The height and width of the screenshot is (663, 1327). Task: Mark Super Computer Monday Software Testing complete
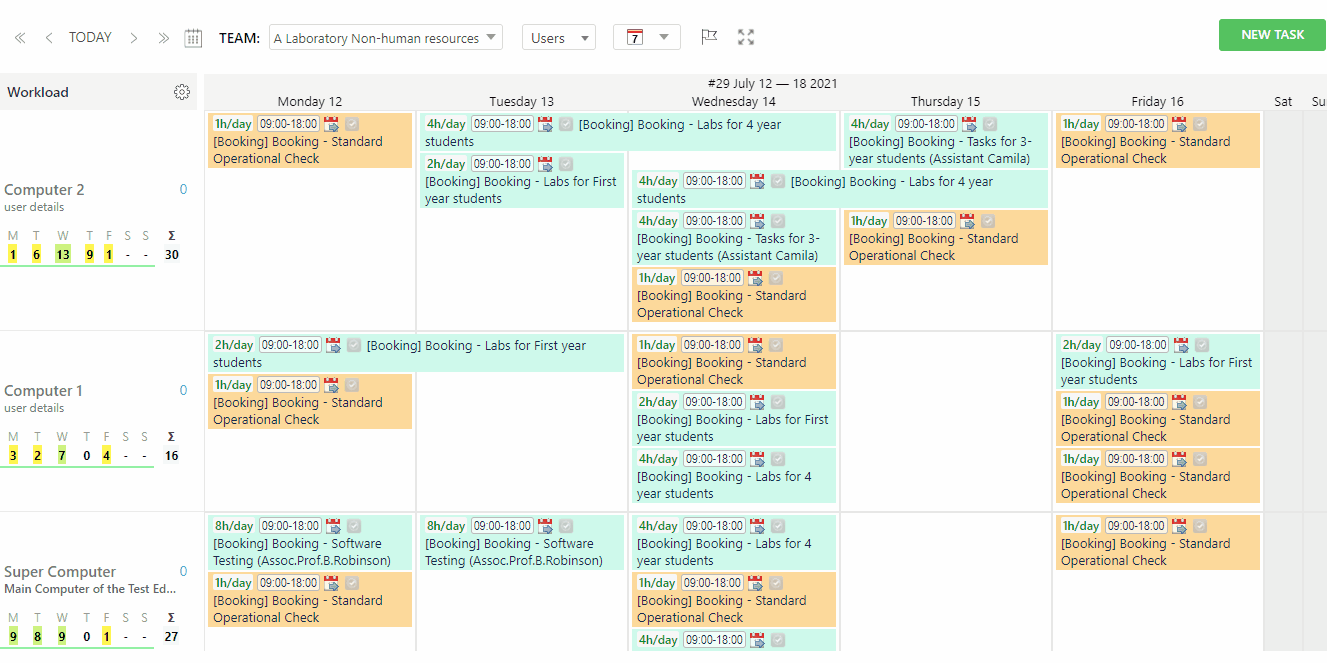[354, 526]
